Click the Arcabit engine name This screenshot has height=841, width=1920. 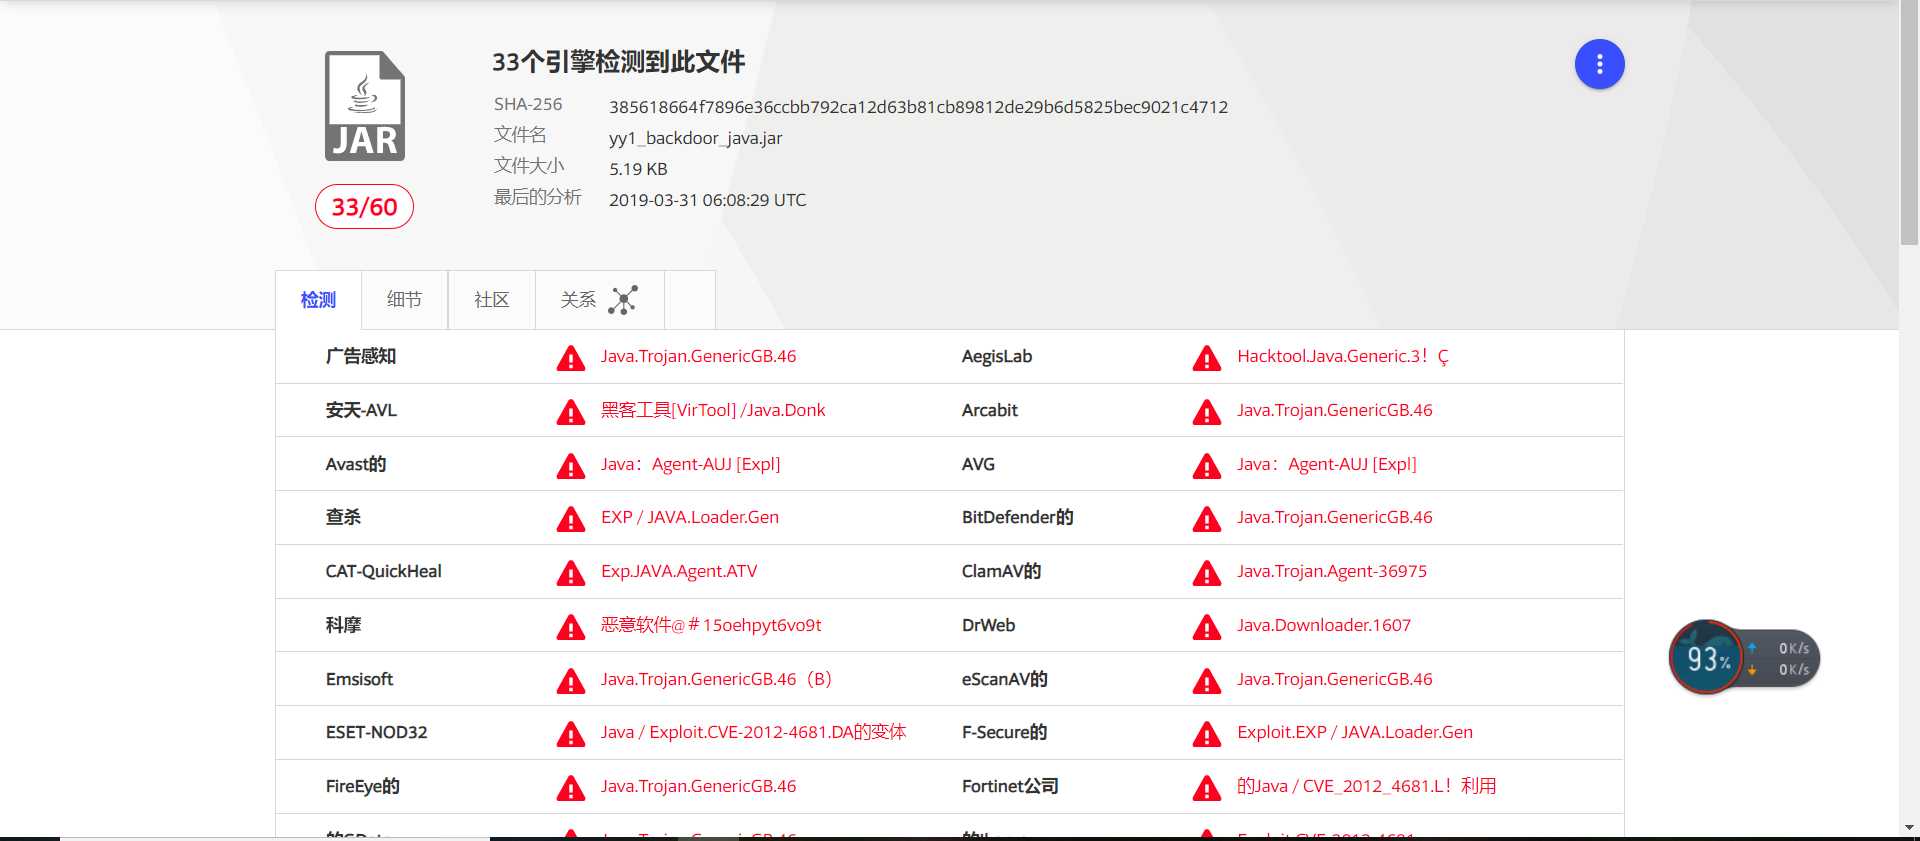[990, 410]
